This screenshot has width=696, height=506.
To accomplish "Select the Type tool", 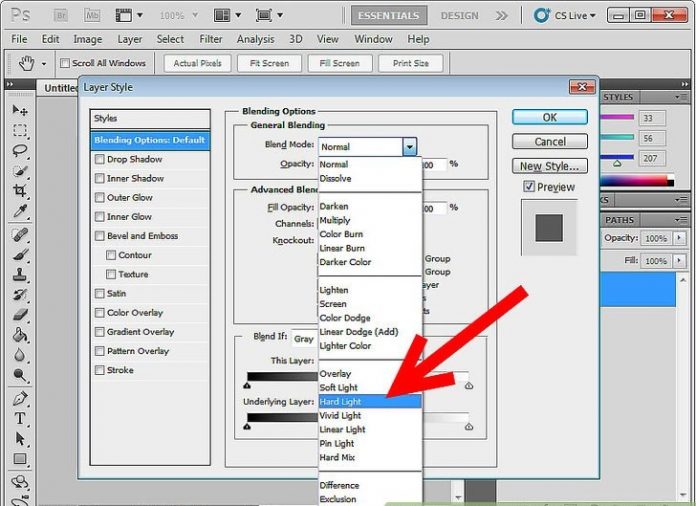I will point(19,418).
